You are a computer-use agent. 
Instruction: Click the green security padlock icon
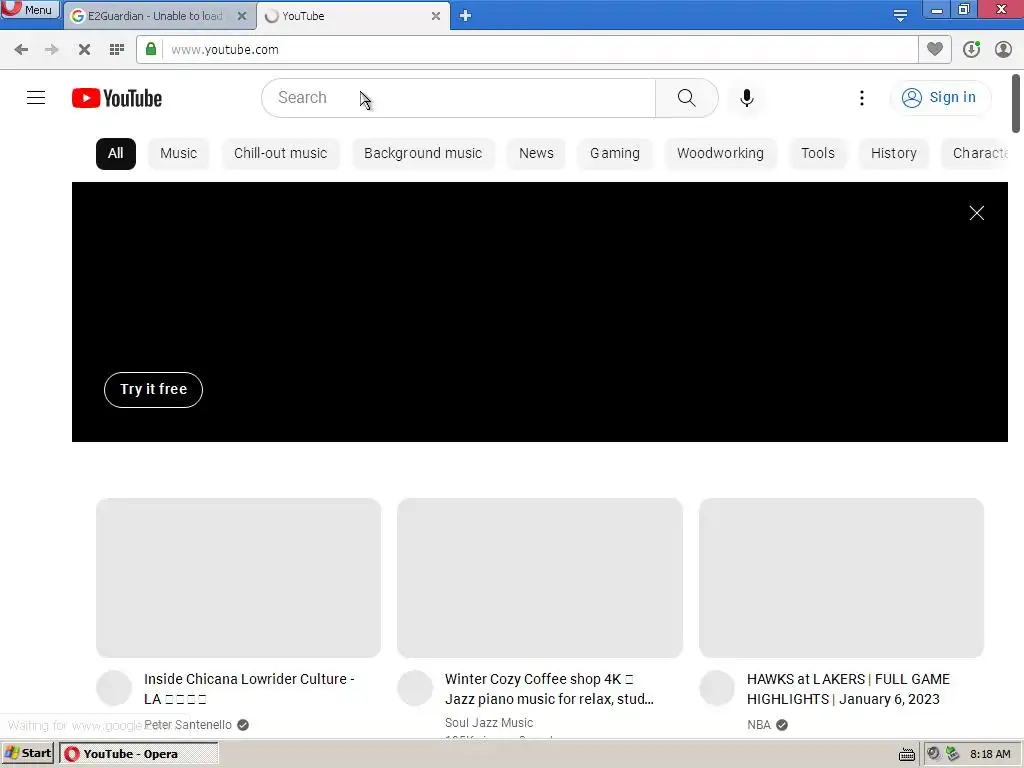[x=151, y=49]
